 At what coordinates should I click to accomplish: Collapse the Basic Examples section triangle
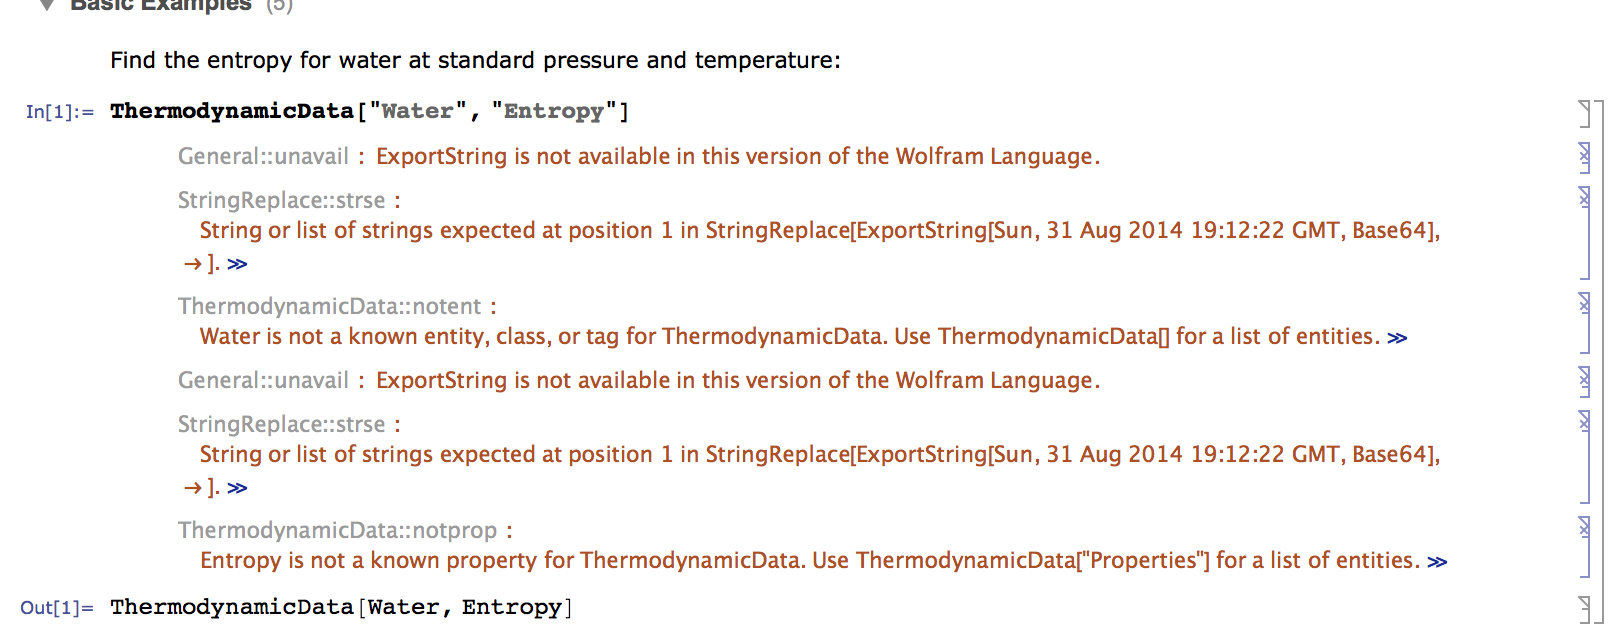[46, 5]
